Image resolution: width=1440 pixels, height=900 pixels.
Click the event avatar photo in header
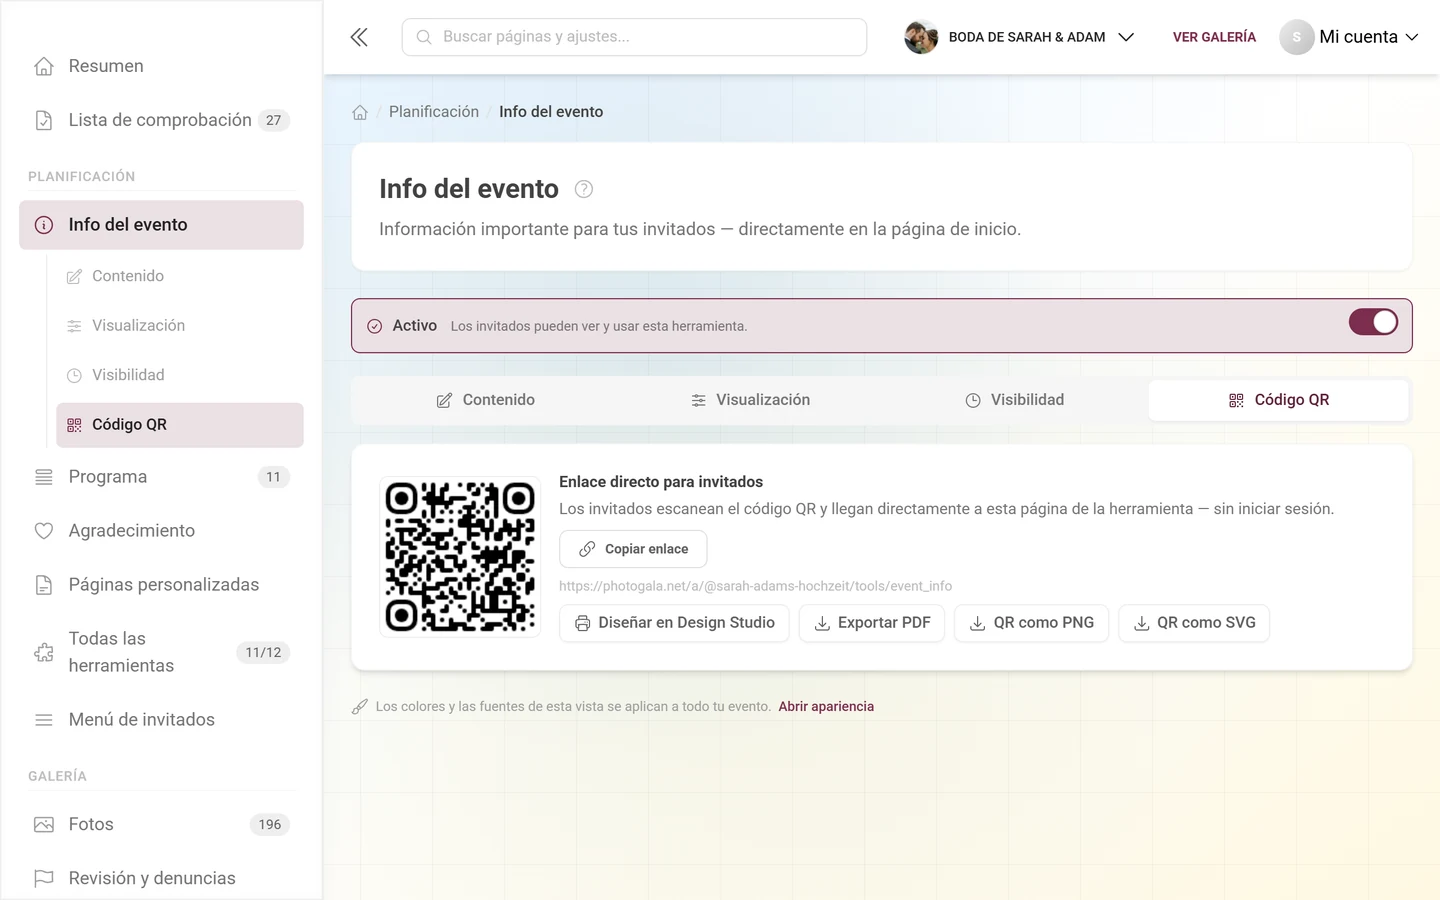tap(921, 37)
